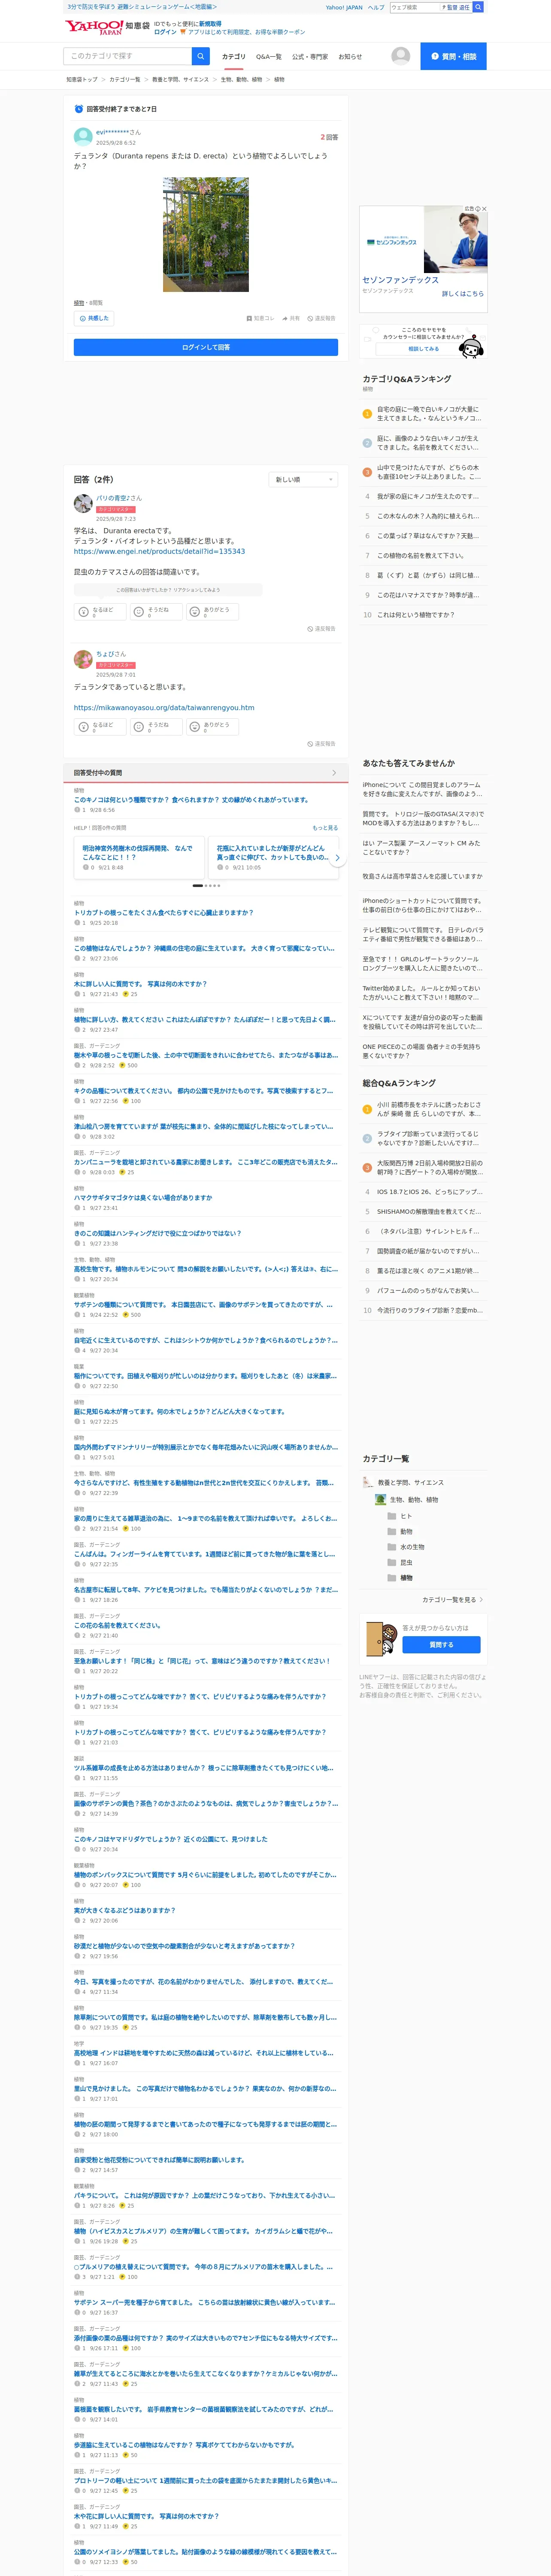
Task: Open the 水の生物 folder category
Action: tap(406, 1547)
